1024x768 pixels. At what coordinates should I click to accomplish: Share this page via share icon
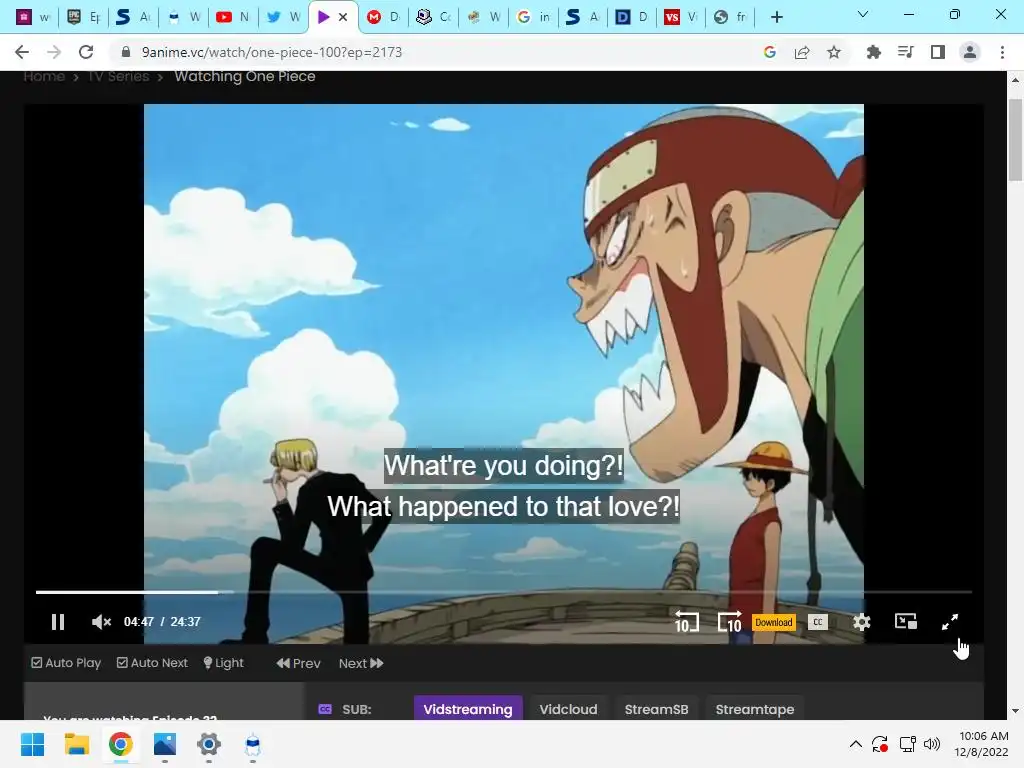[x=802, y=52]
